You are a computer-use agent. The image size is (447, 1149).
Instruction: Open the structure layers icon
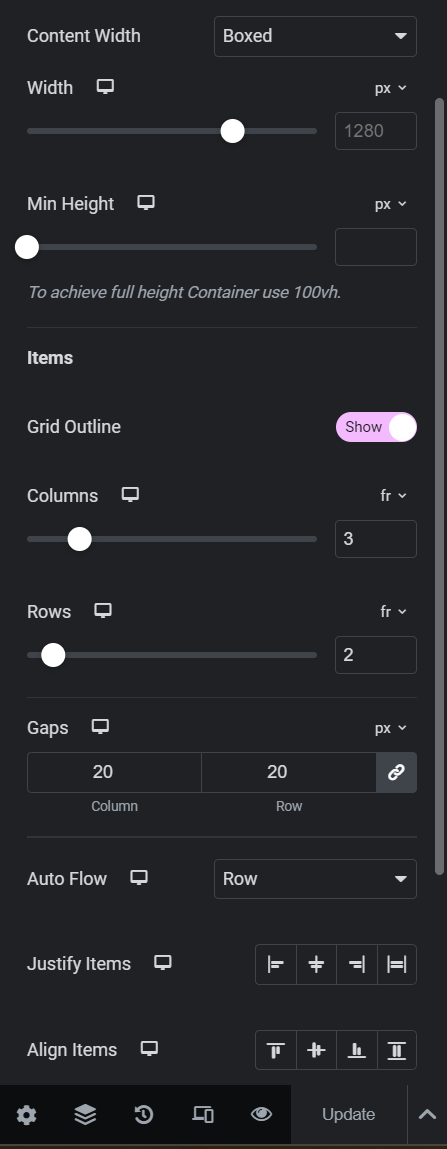point(85,1115)
